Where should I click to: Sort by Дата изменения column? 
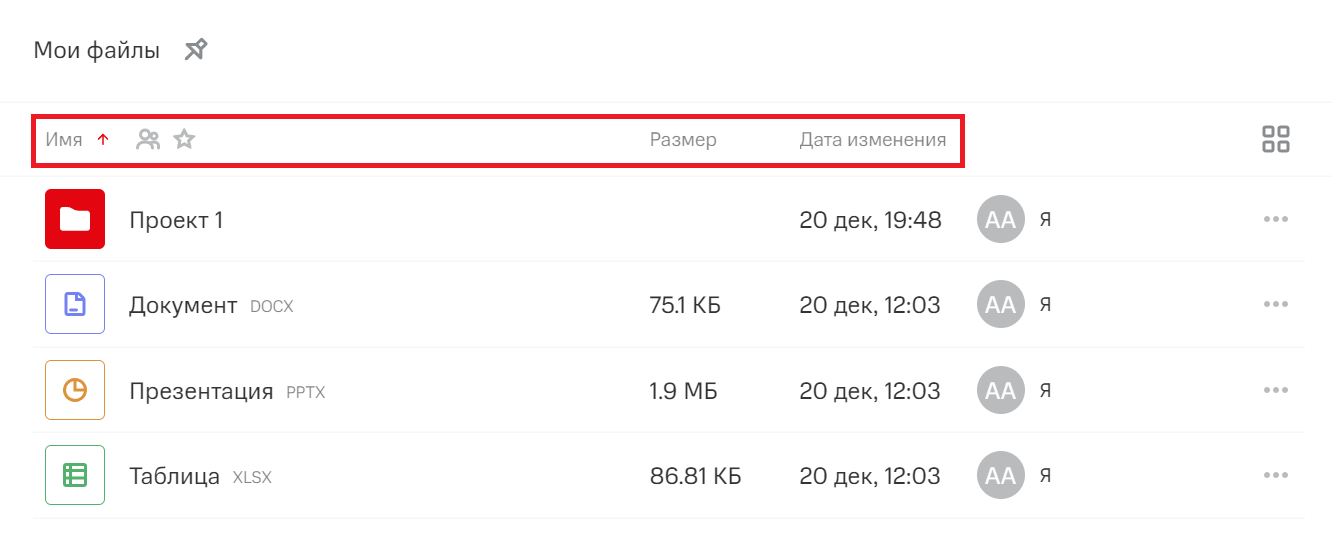pyautogui.click(x=872, y=140)
